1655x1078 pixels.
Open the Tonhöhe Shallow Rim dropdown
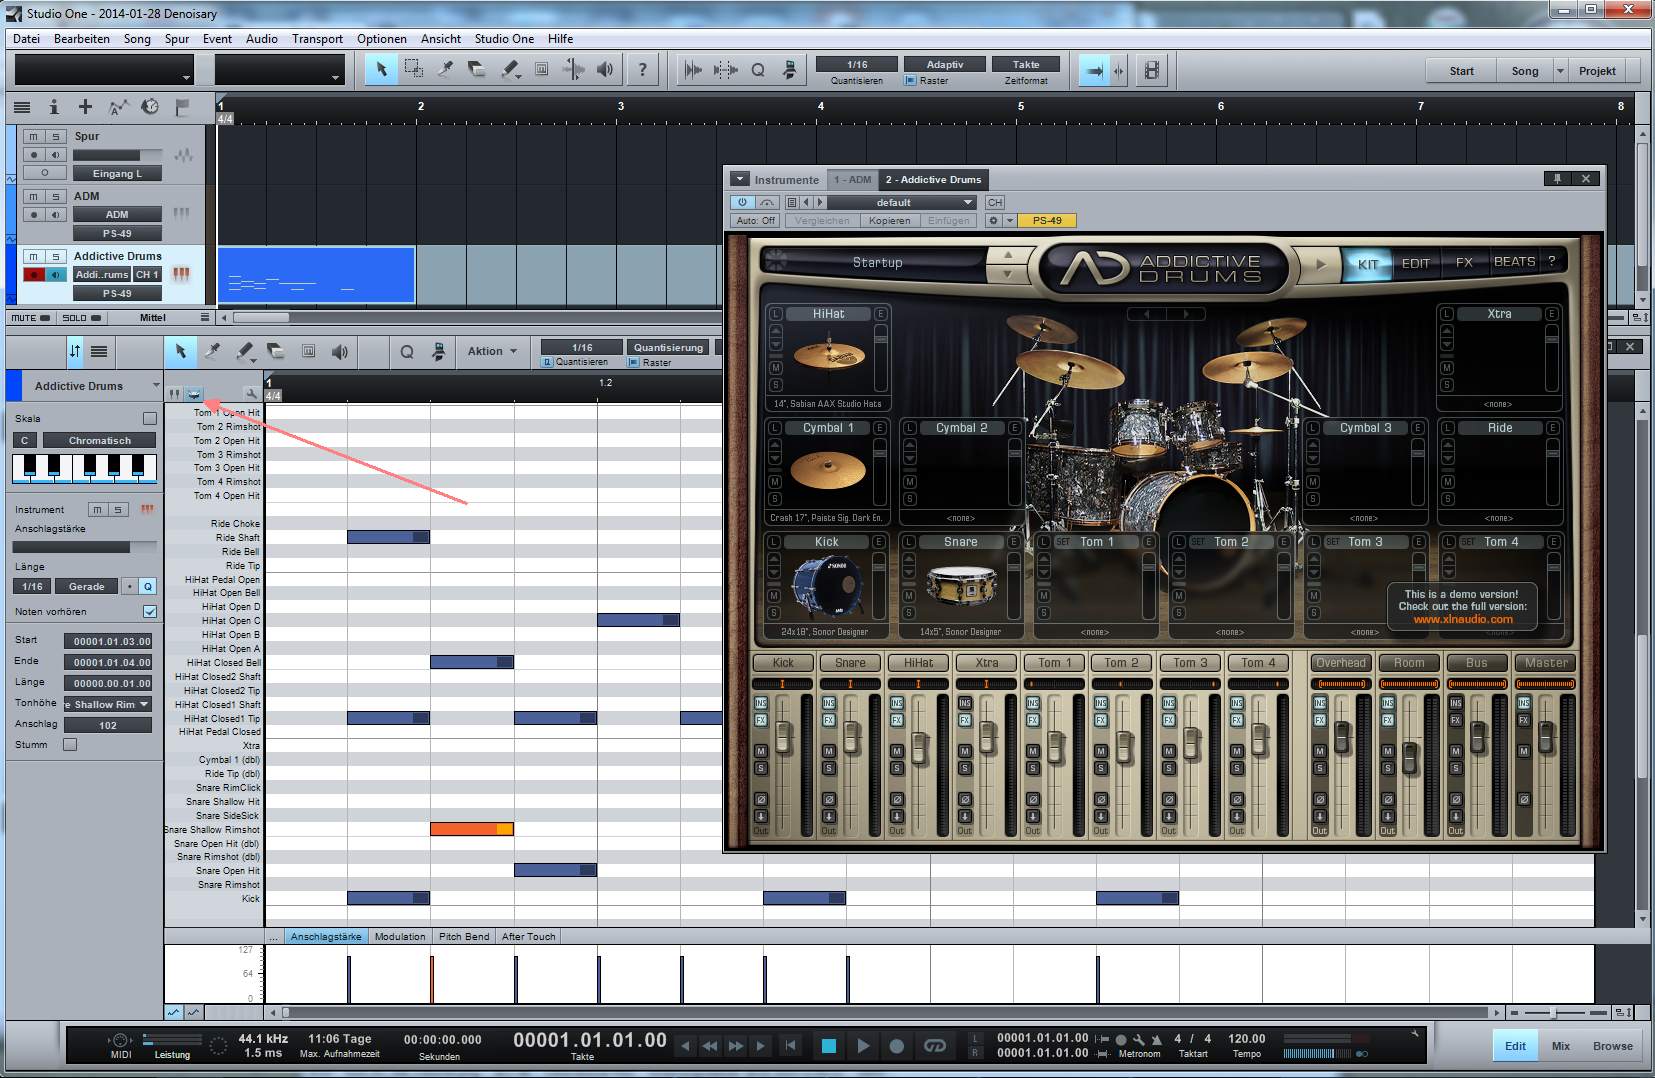[108, 704]
